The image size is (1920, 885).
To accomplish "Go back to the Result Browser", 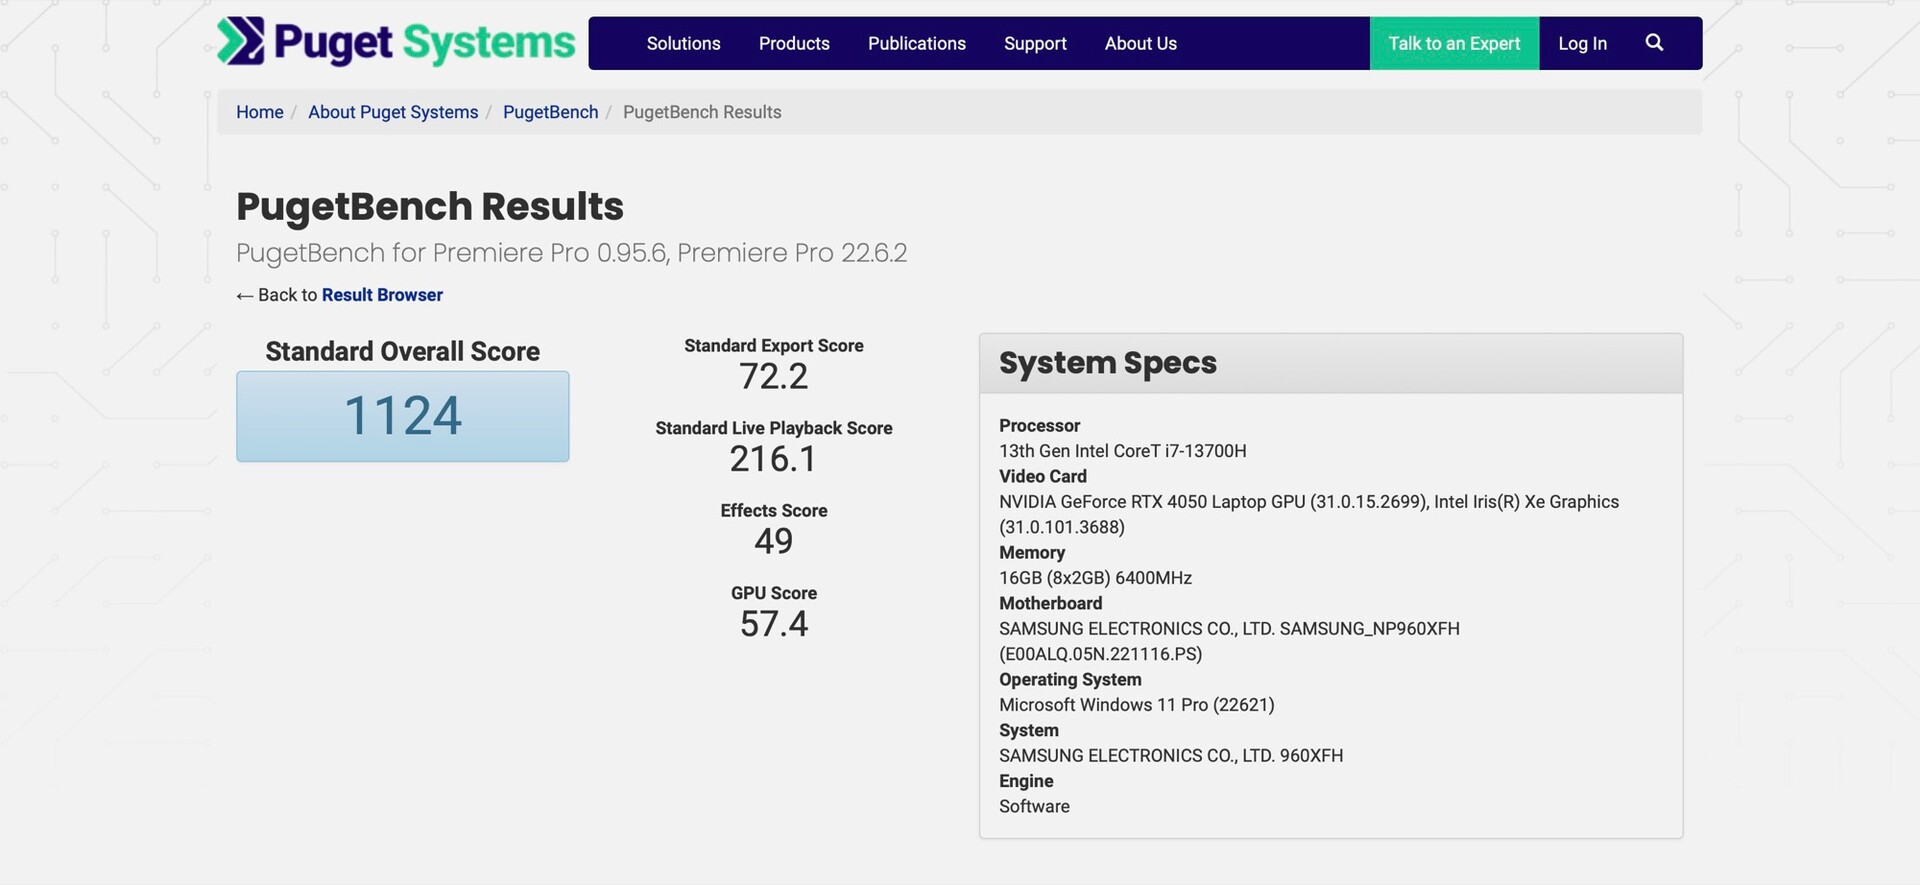I will [x=382, y=295].
